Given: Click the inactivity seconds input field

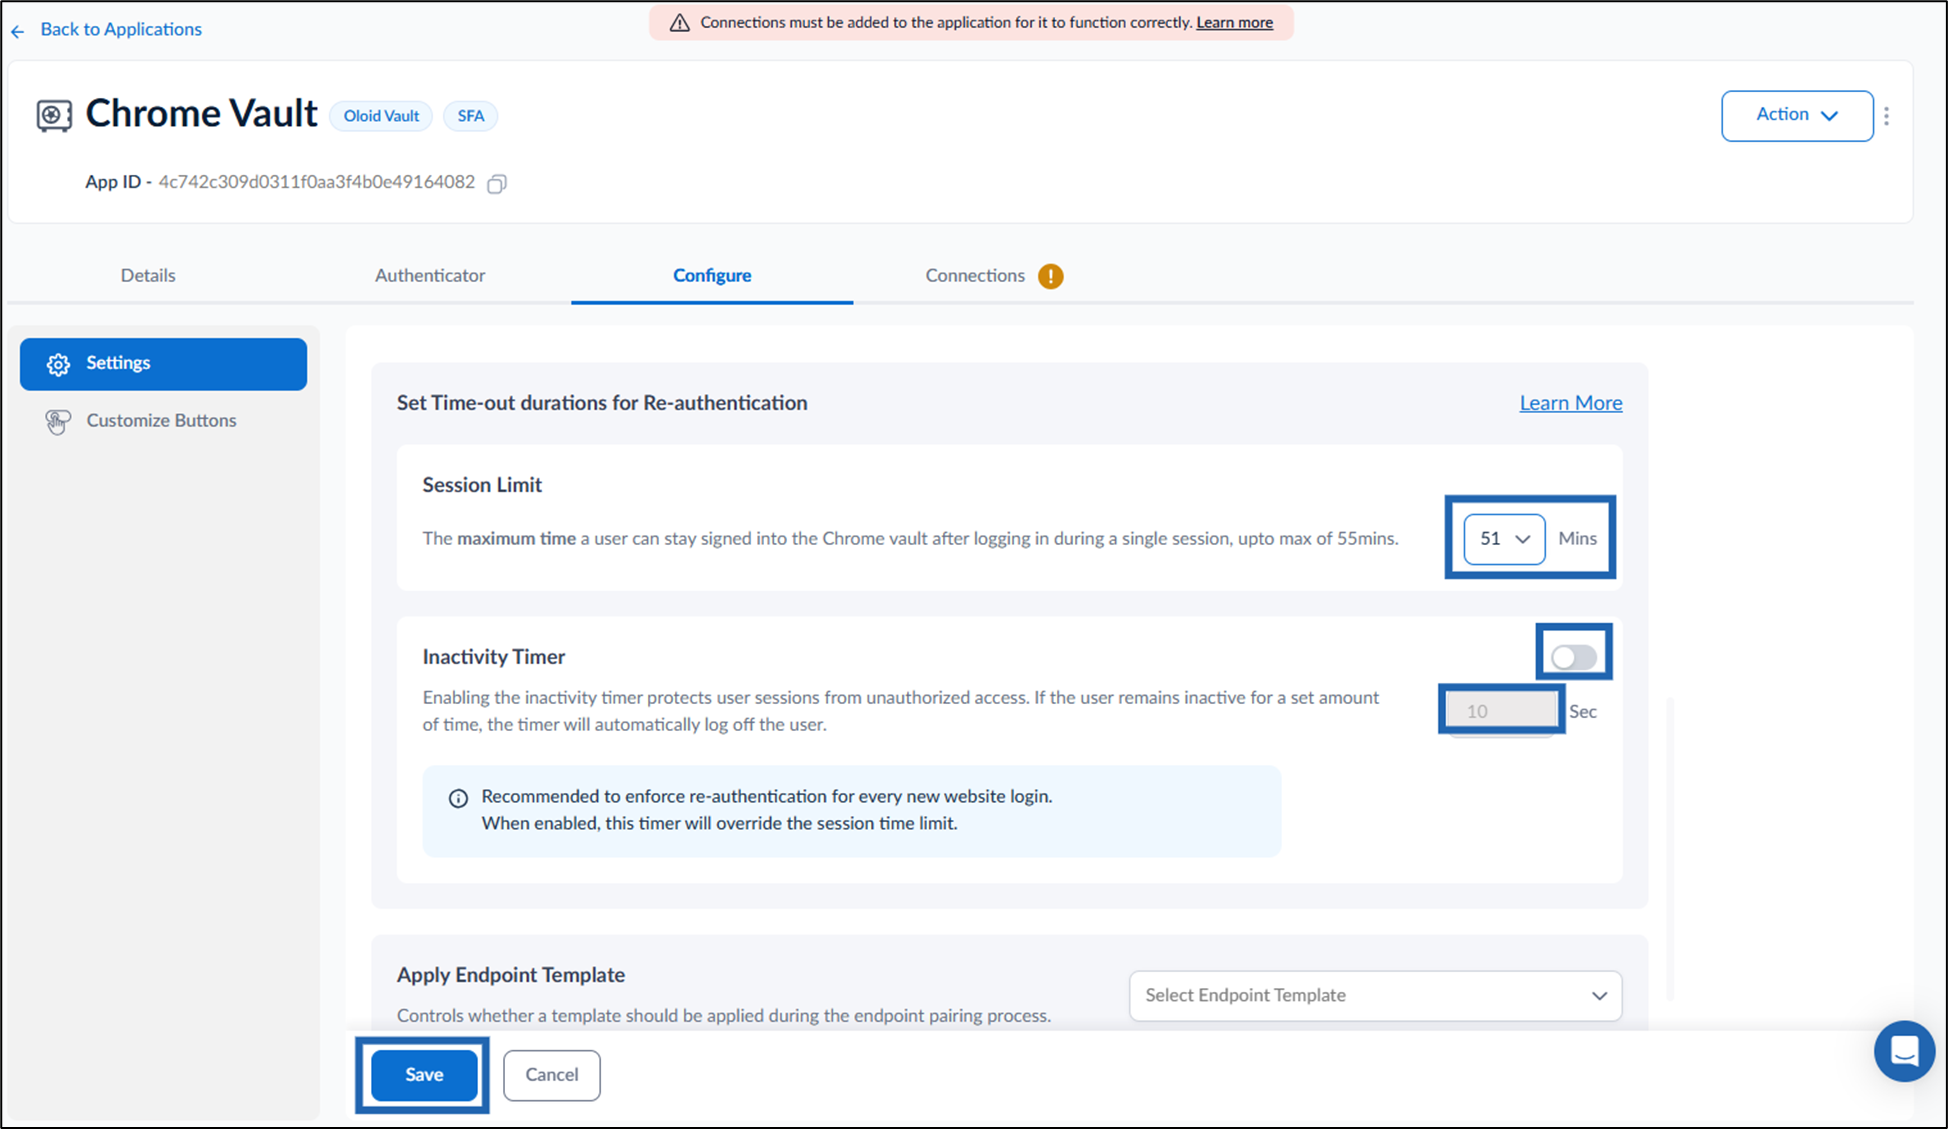Looking at the screenshot, I should coord(1502,711).
